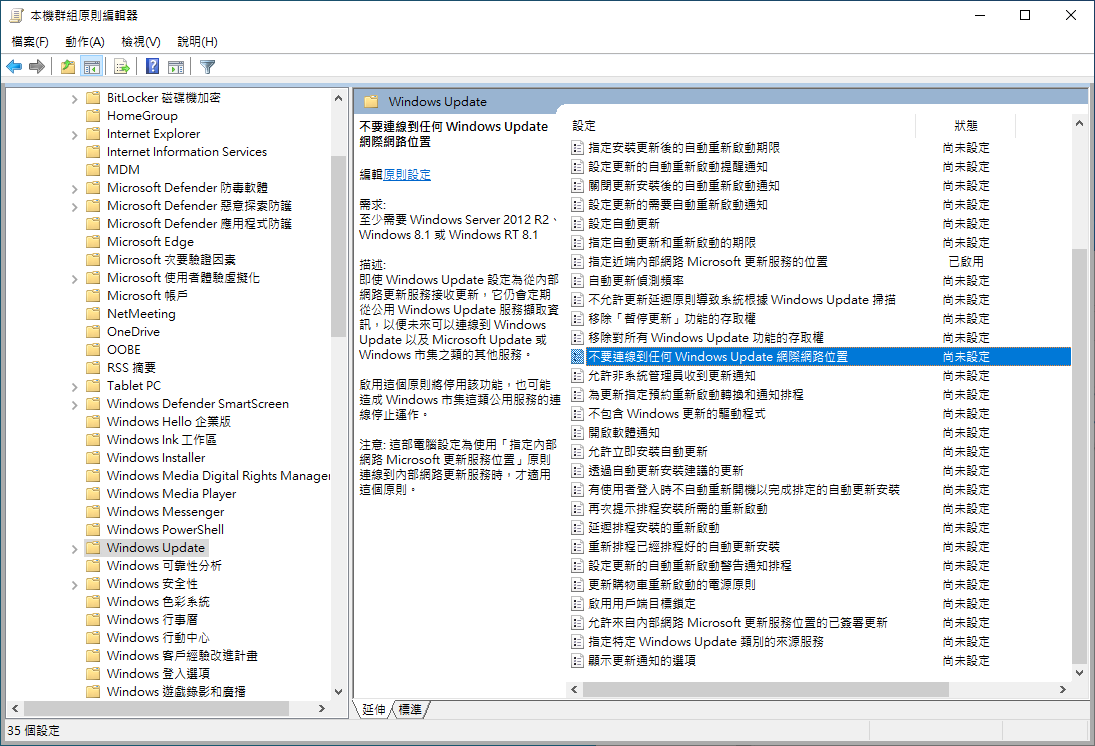Click the folder icon for Windows PowerShell
The width and height of the screenshot is (1095, 746).
pyautogui.click(x=93, y=529)
